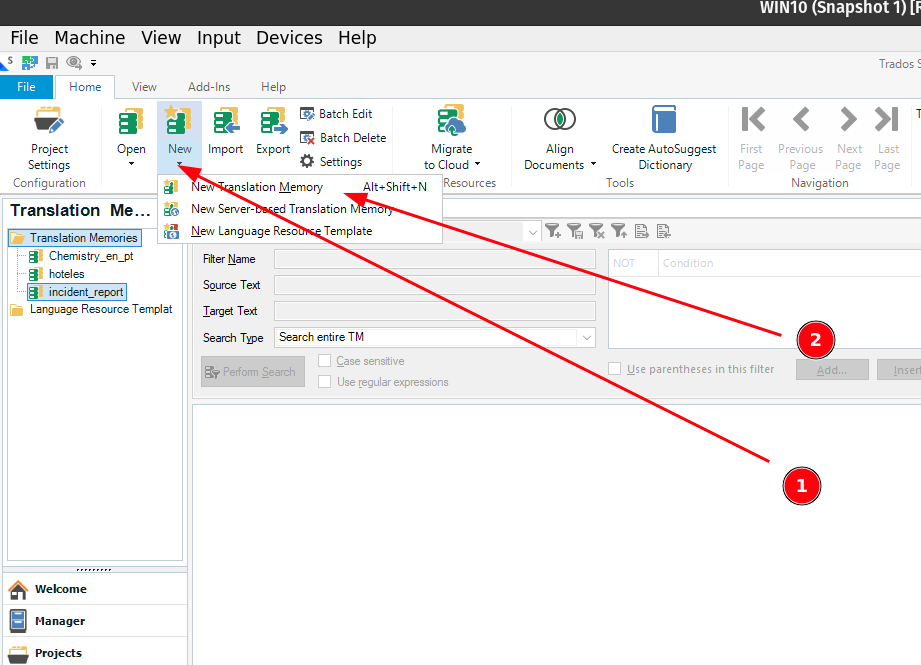
Task: Click the delete filter funnel icon
Action: 597,231
